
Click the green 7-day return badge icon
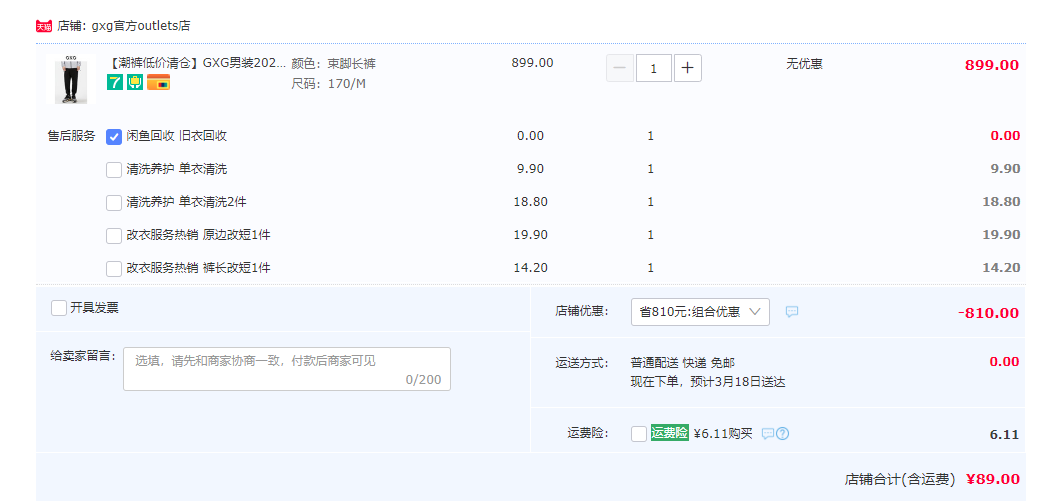(115, 82)
